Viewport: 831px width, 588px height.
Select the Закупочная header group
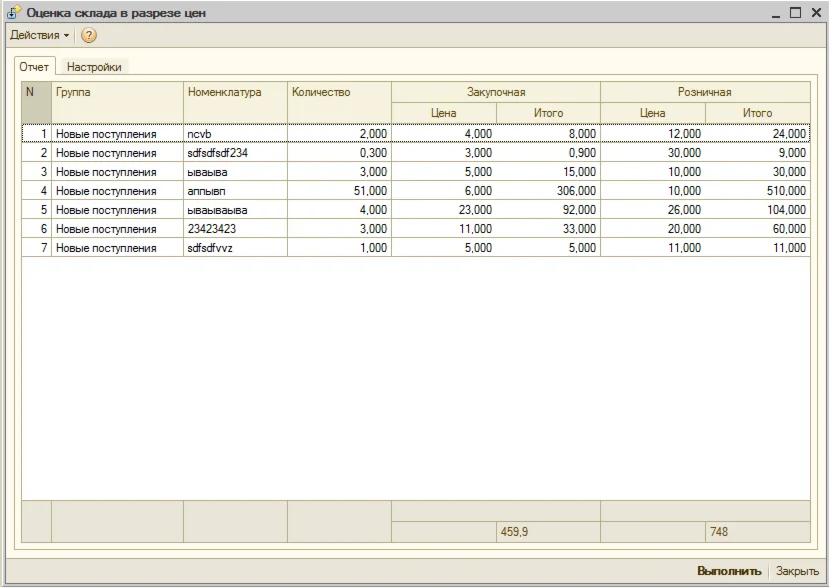495,92
